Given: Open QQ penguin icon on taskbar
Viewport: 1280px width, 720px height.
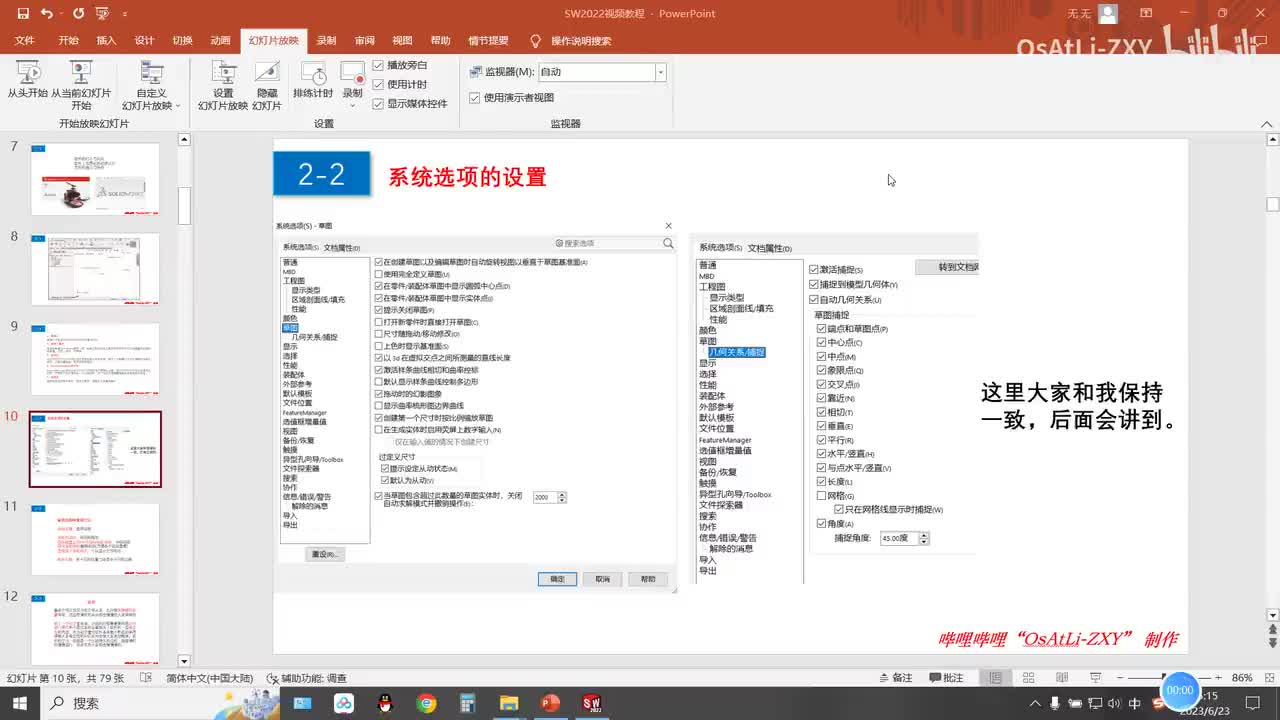Looking at the screenshot, I should [x=385, y=703].
